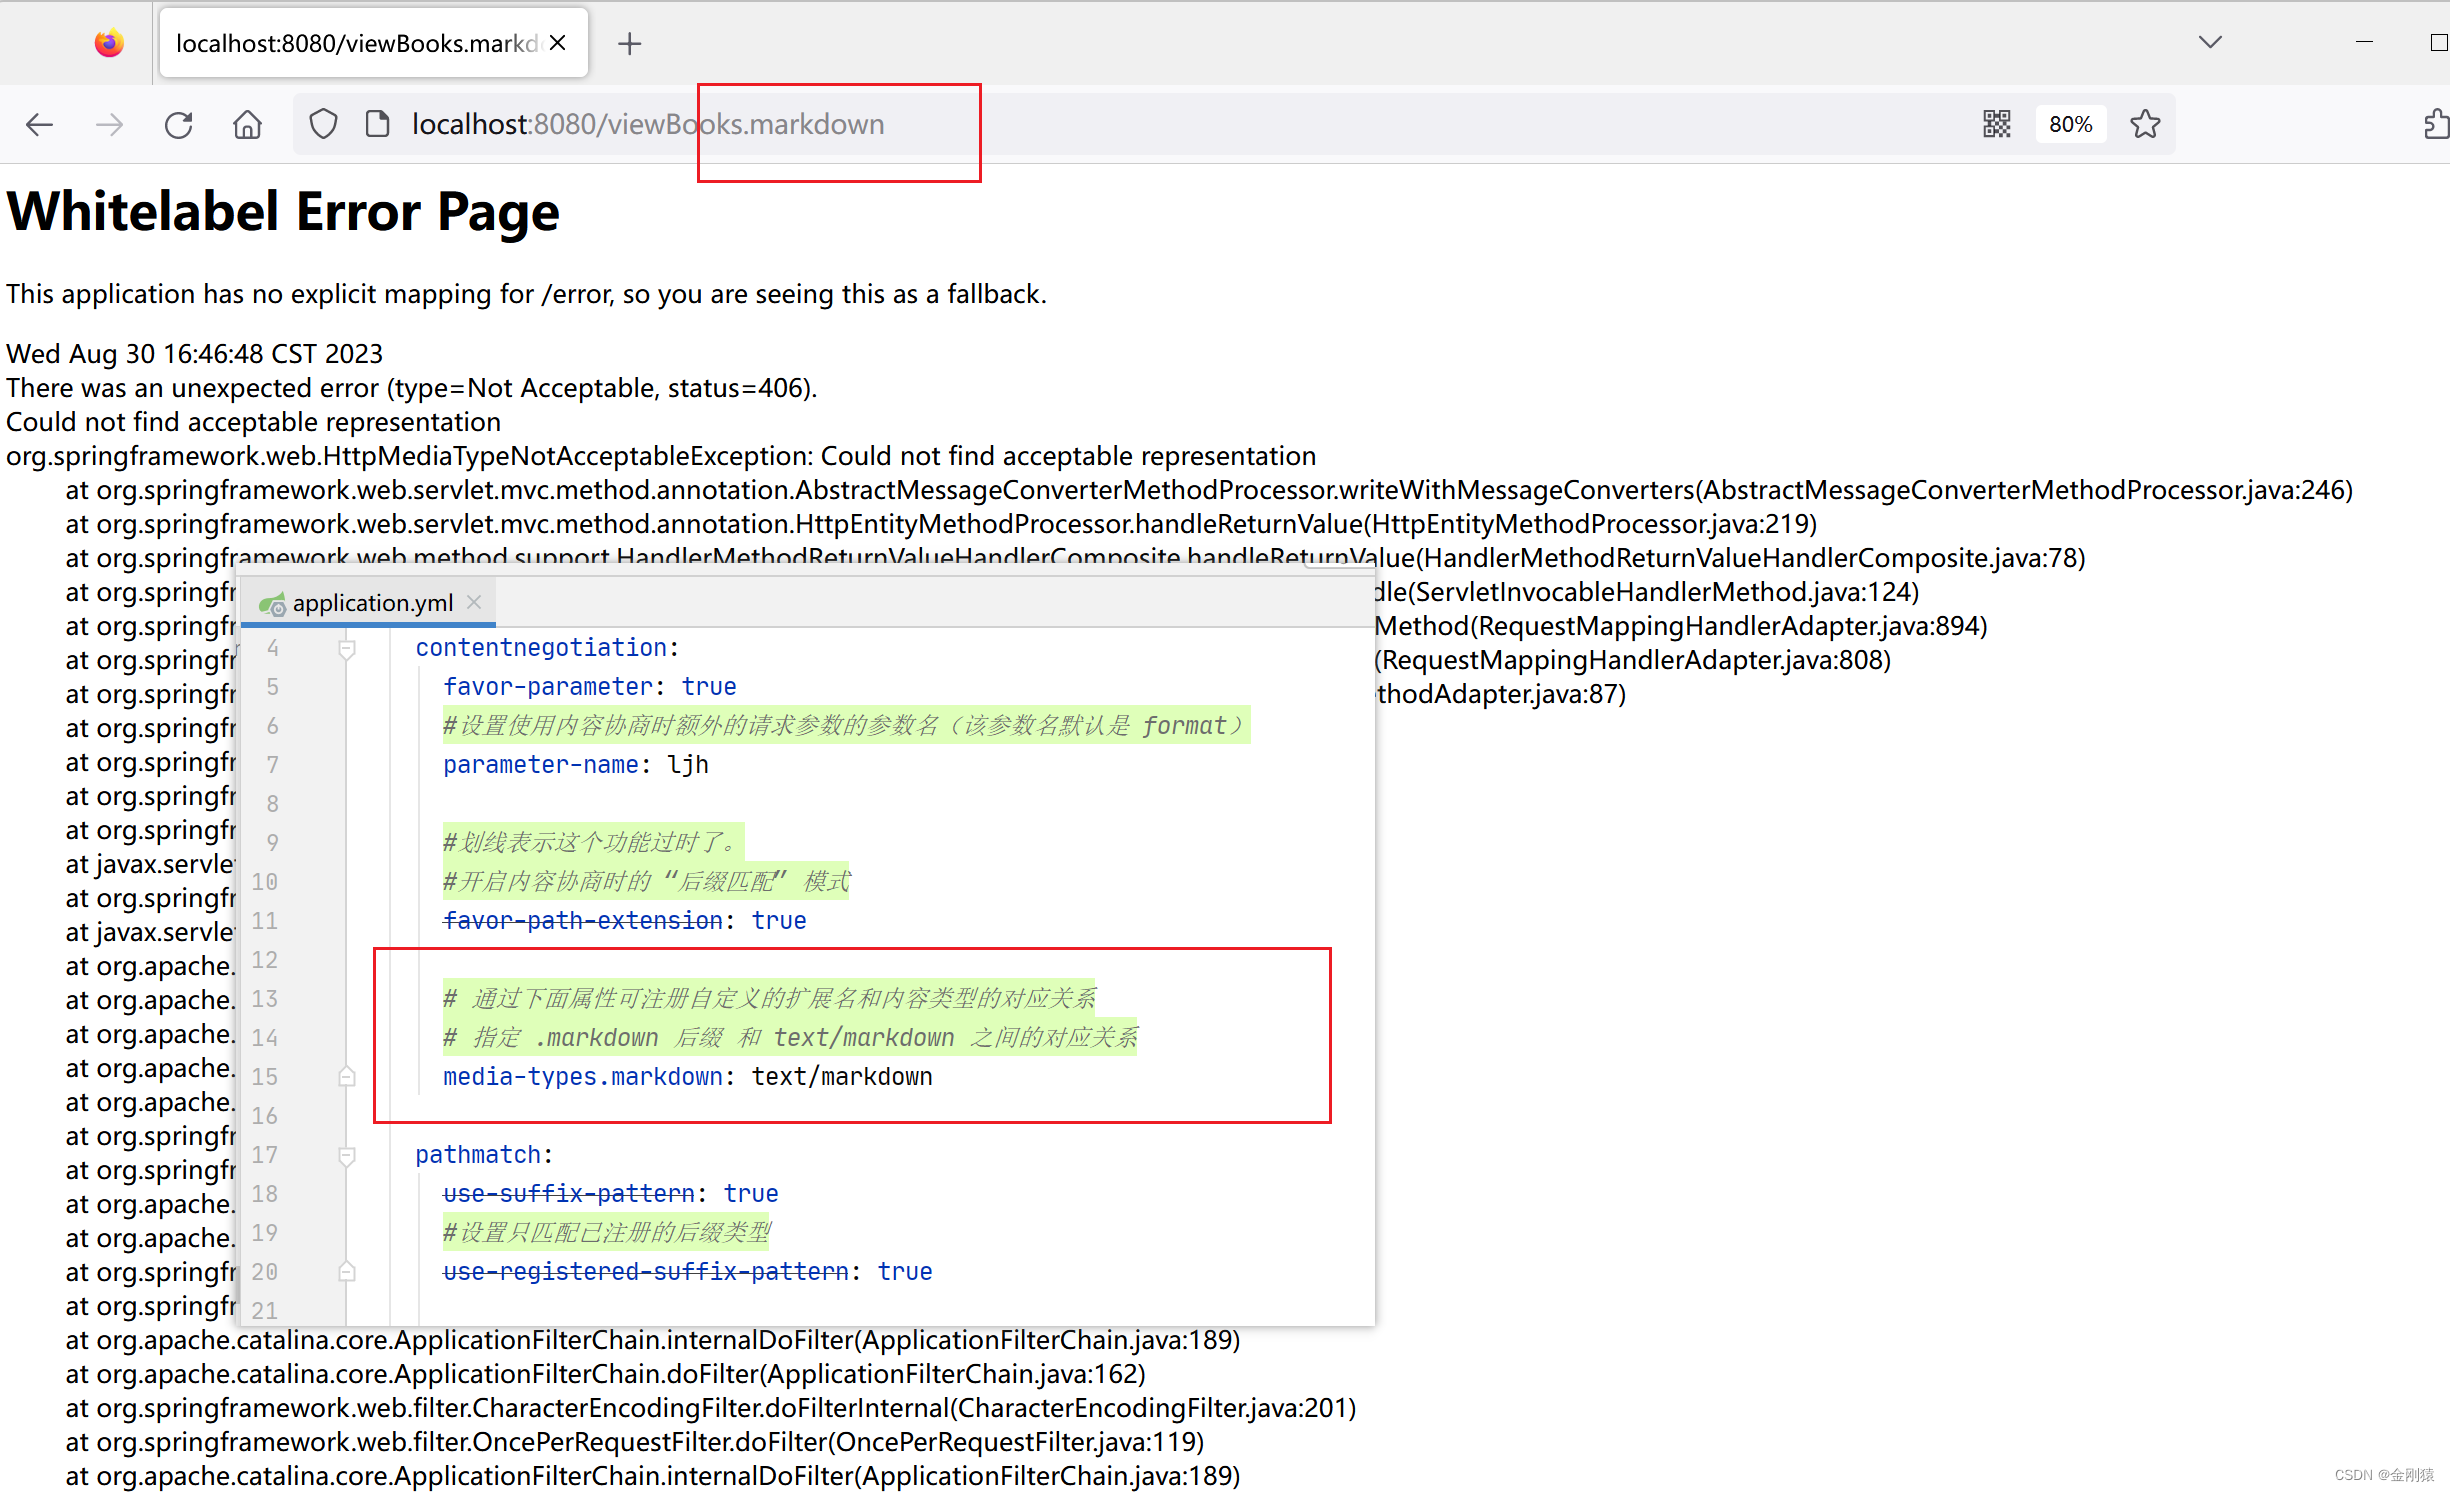Click line number 12 in gutter
Viewport: 2450px width, 1492px height.
(264, 960)
